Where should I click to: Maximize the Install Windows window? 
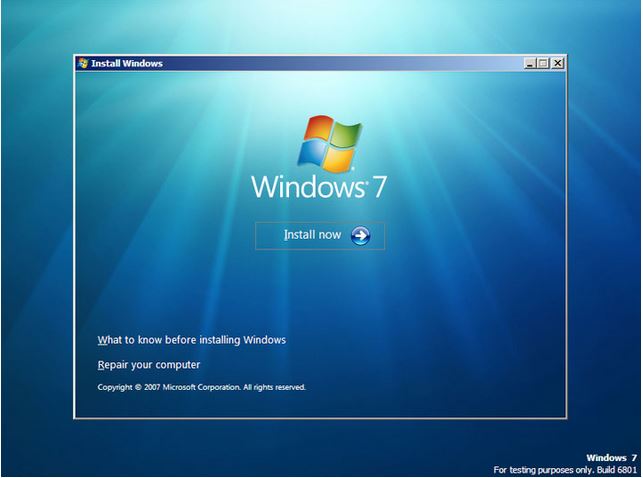coord(544,63)
